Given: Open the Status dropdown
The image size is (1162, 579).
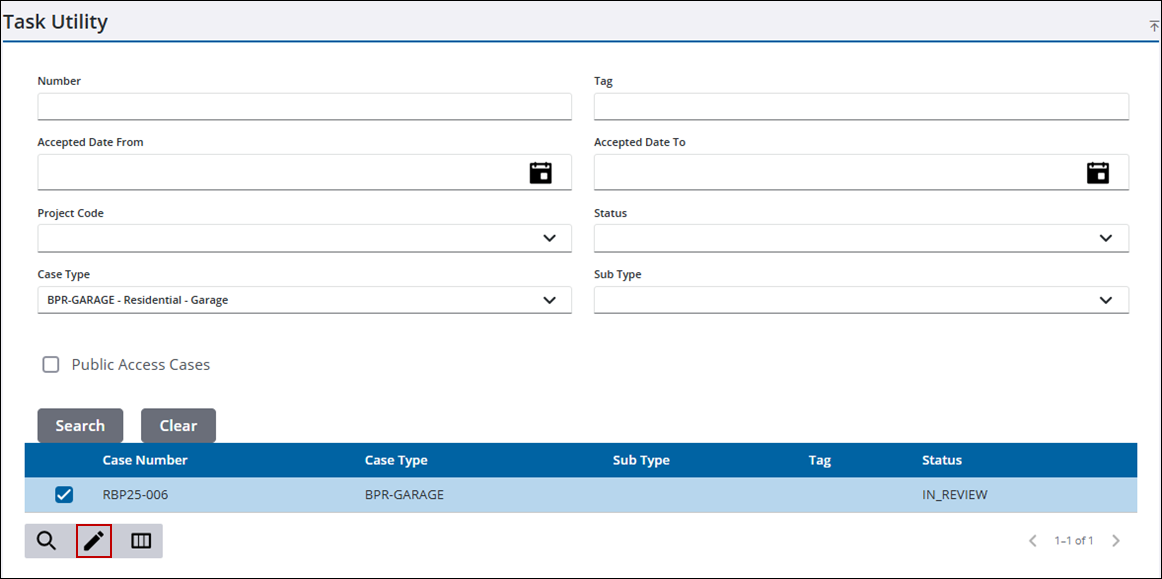Looking at the screenshot, I should pyautogui.click(x=1105, y=238).
